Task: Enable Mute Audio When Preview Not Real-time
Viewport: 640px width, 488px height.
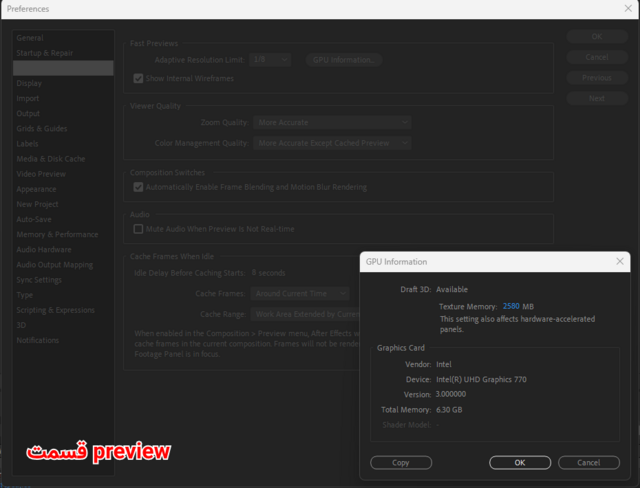Action: point(138,229)
